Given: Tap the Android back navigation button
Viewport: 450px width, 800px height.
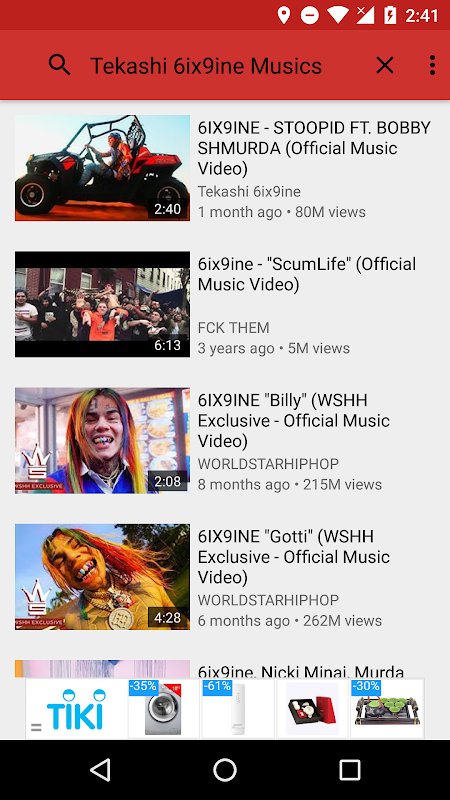Looking at the screenshot, I should click(101, 769).
